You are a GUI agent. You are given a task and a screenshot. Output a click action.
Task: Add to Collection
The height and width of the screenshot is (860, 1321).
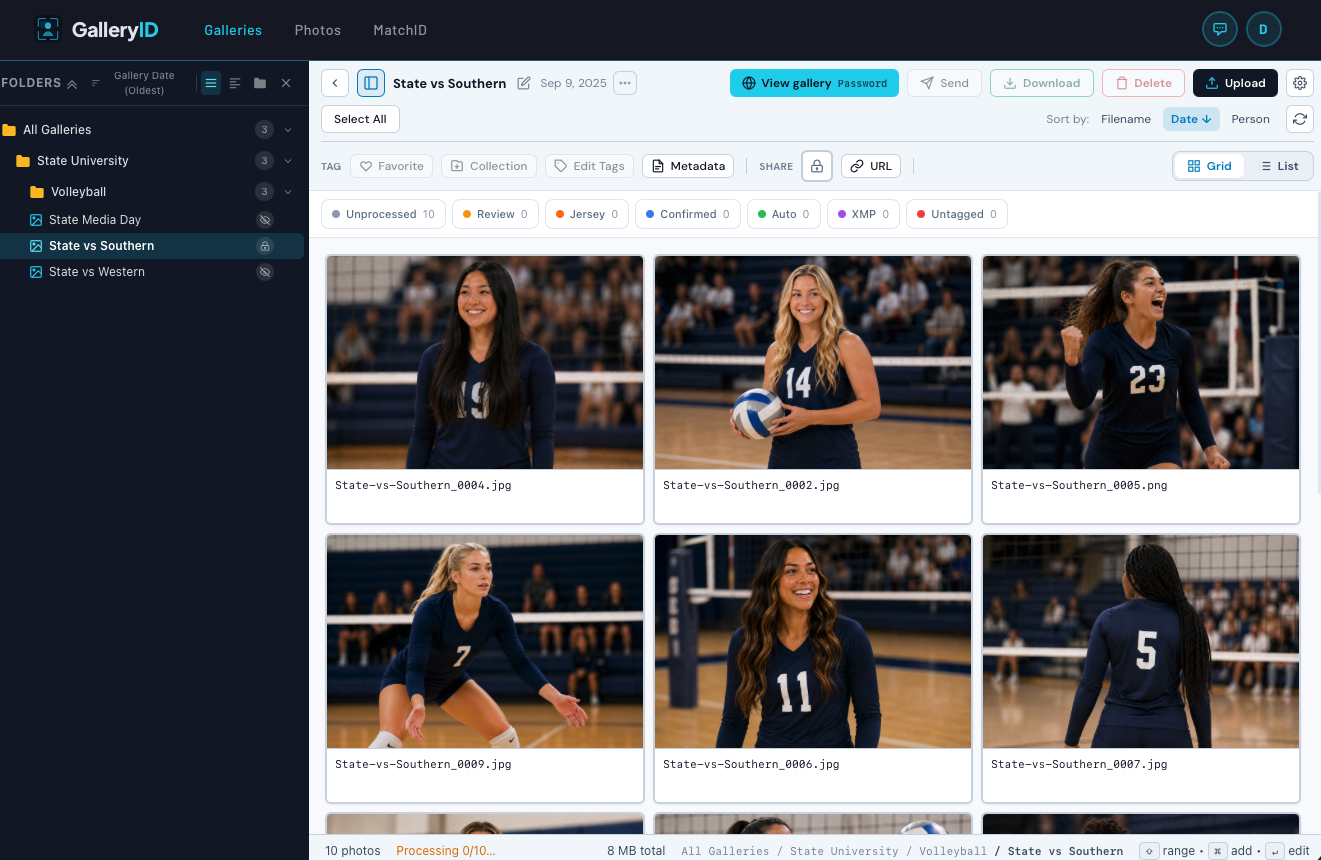tap(489, 166)
